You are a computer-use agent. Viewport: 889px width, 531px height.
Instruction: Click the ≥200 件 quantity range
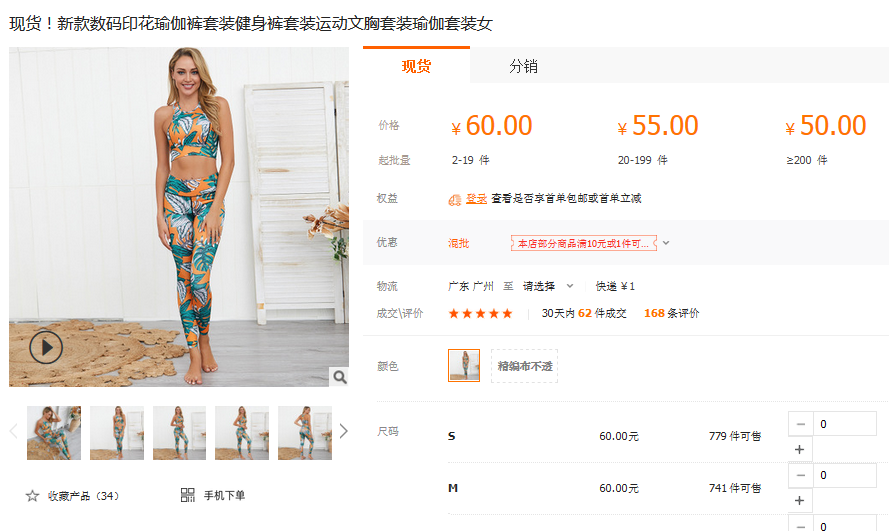pyautogui.click(x=807, y=160)
